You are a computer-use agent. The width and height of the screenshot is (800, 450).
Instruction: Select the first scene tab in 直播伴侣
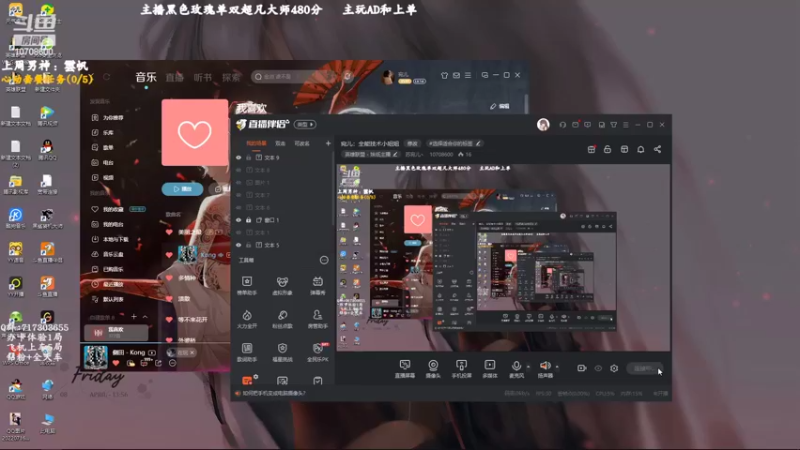pyautogui.click(x=257, y=143)
